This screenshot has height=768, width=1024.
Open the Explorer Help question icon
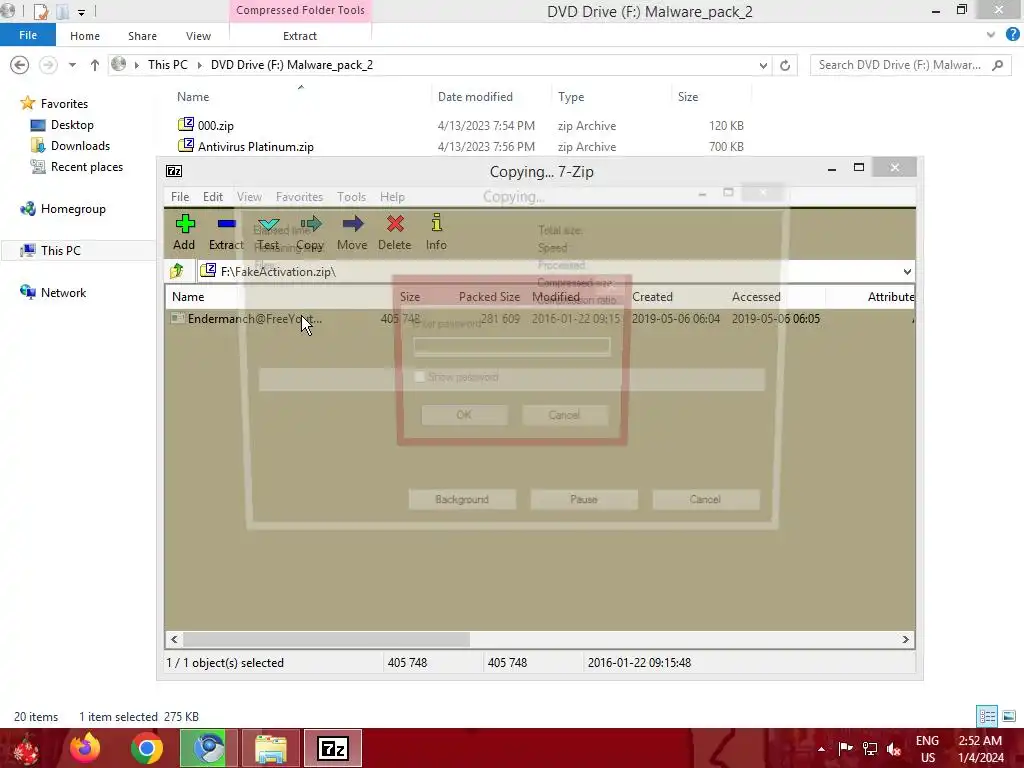(1012, 35)
